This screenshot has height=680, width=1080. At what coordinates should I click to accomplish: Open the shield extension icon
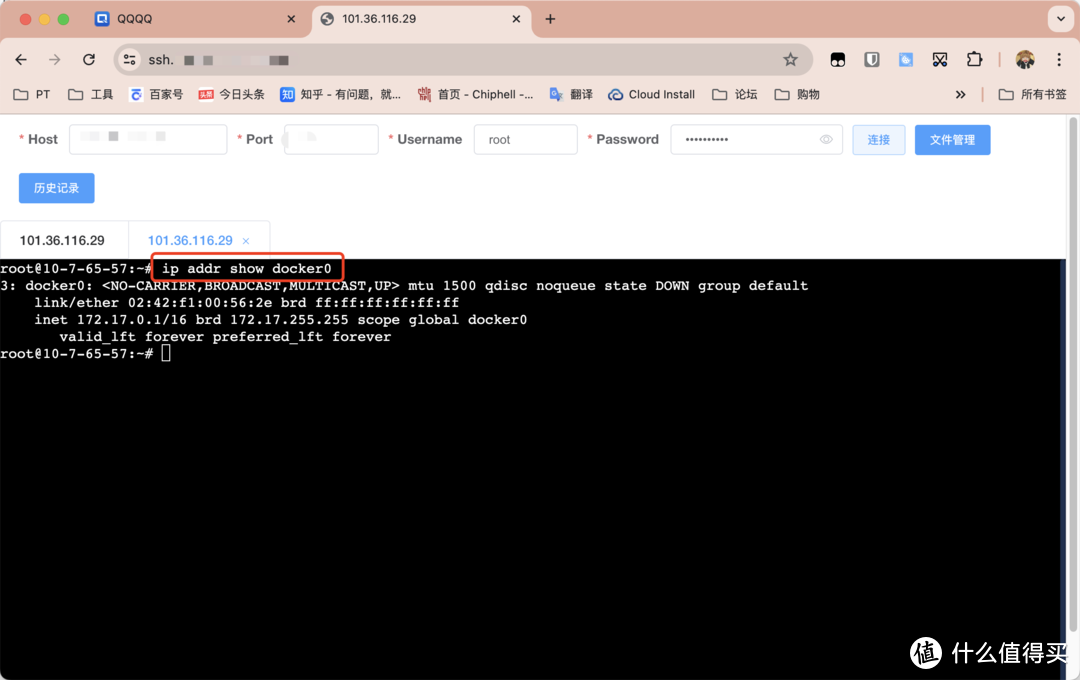(871, 60)
